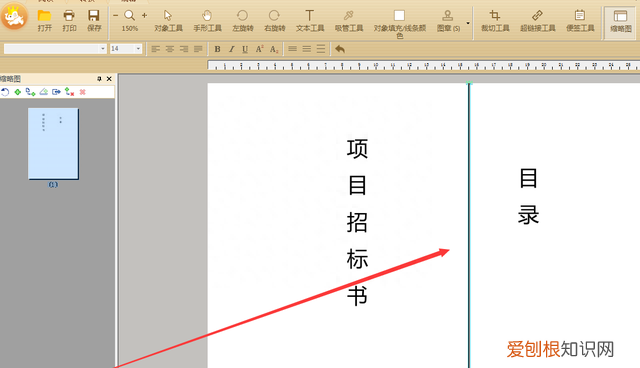Align text left
640x368 pixels.
(x=156, y=49)
